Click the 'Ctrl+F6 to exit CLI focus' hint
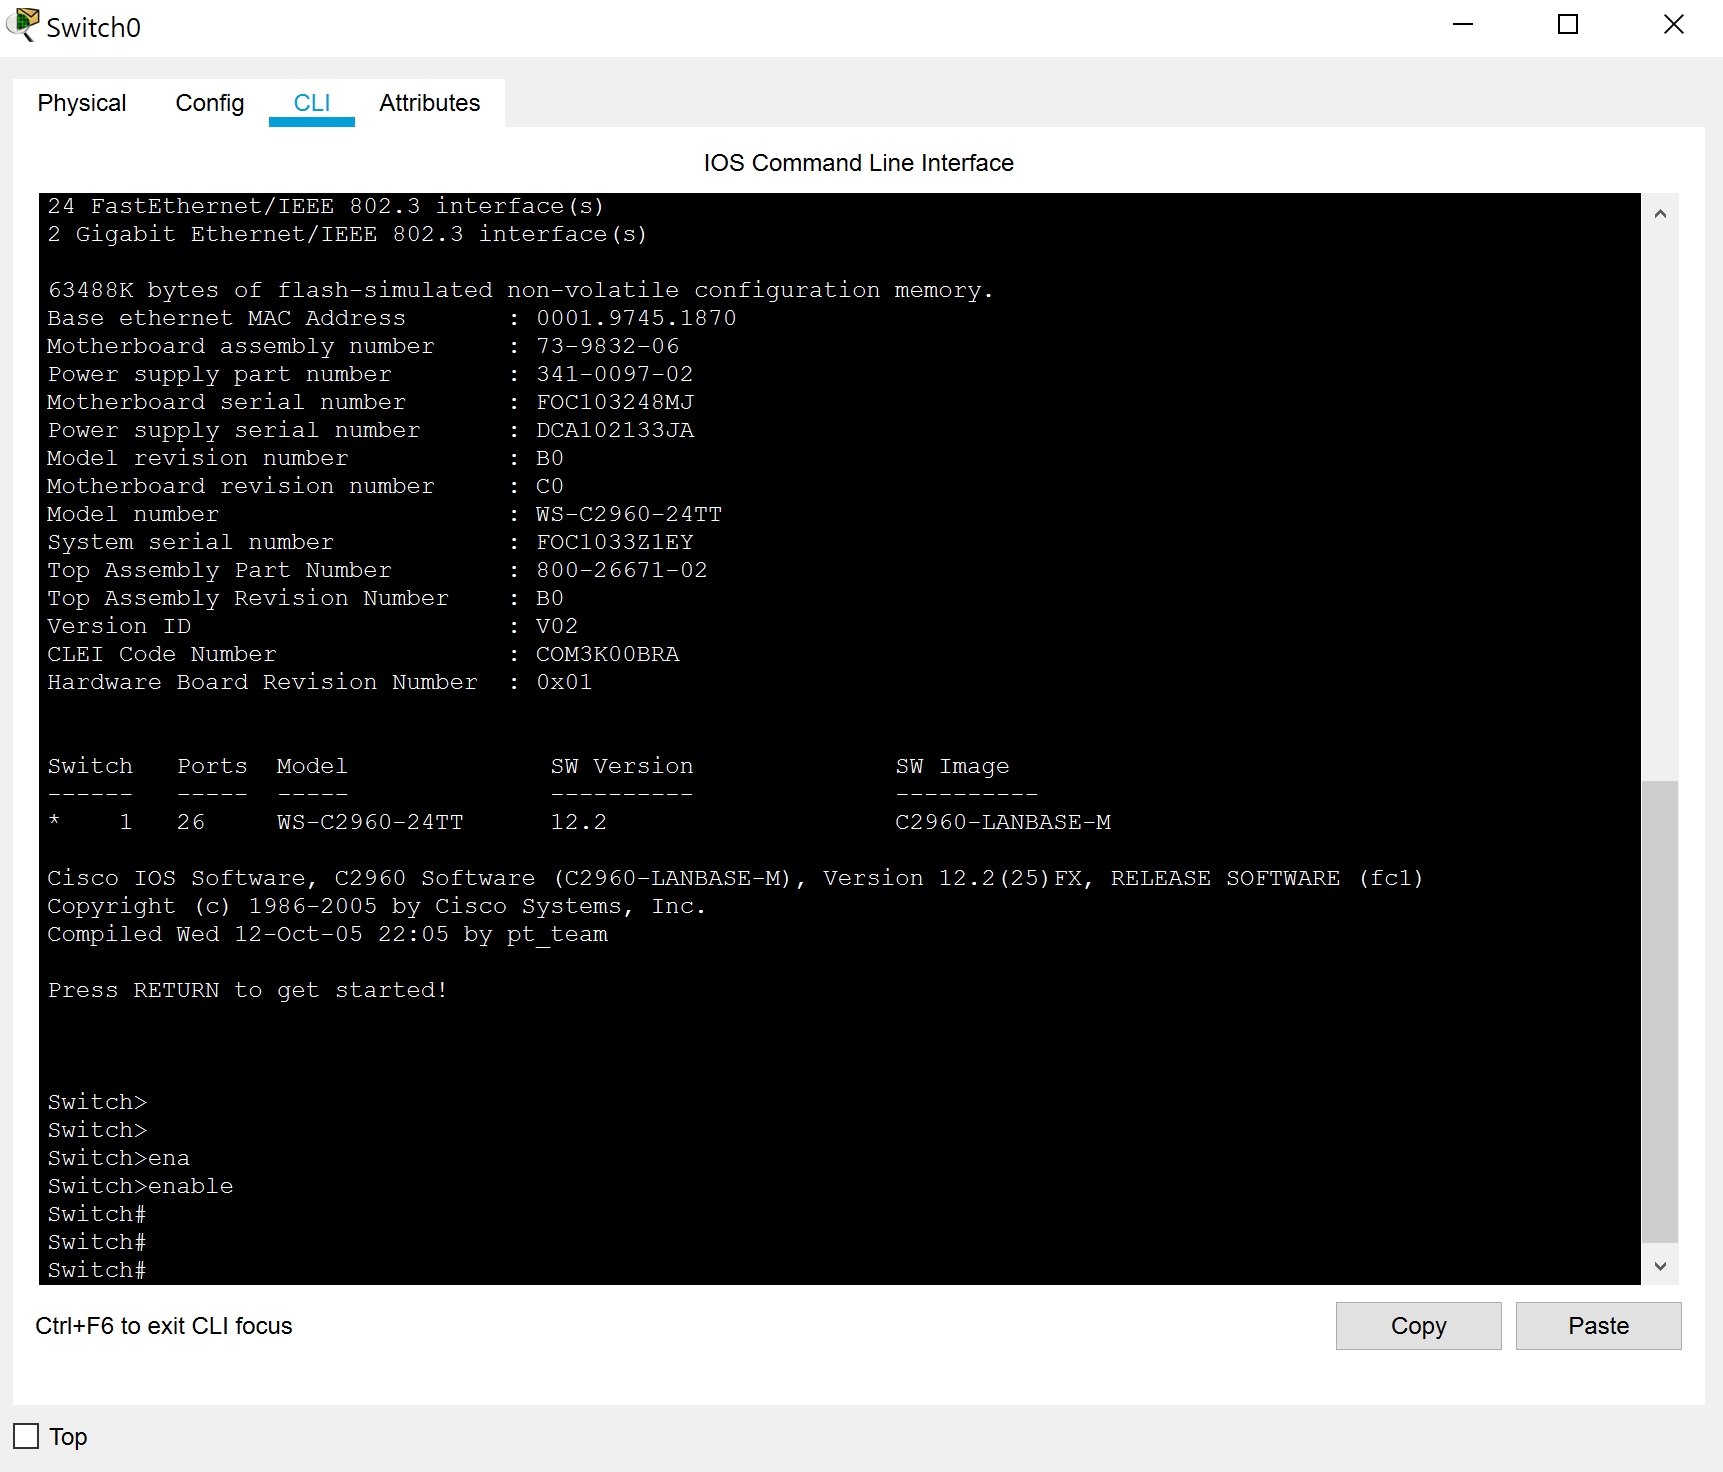1723x1472 pixels. (x=164, y=1326)
